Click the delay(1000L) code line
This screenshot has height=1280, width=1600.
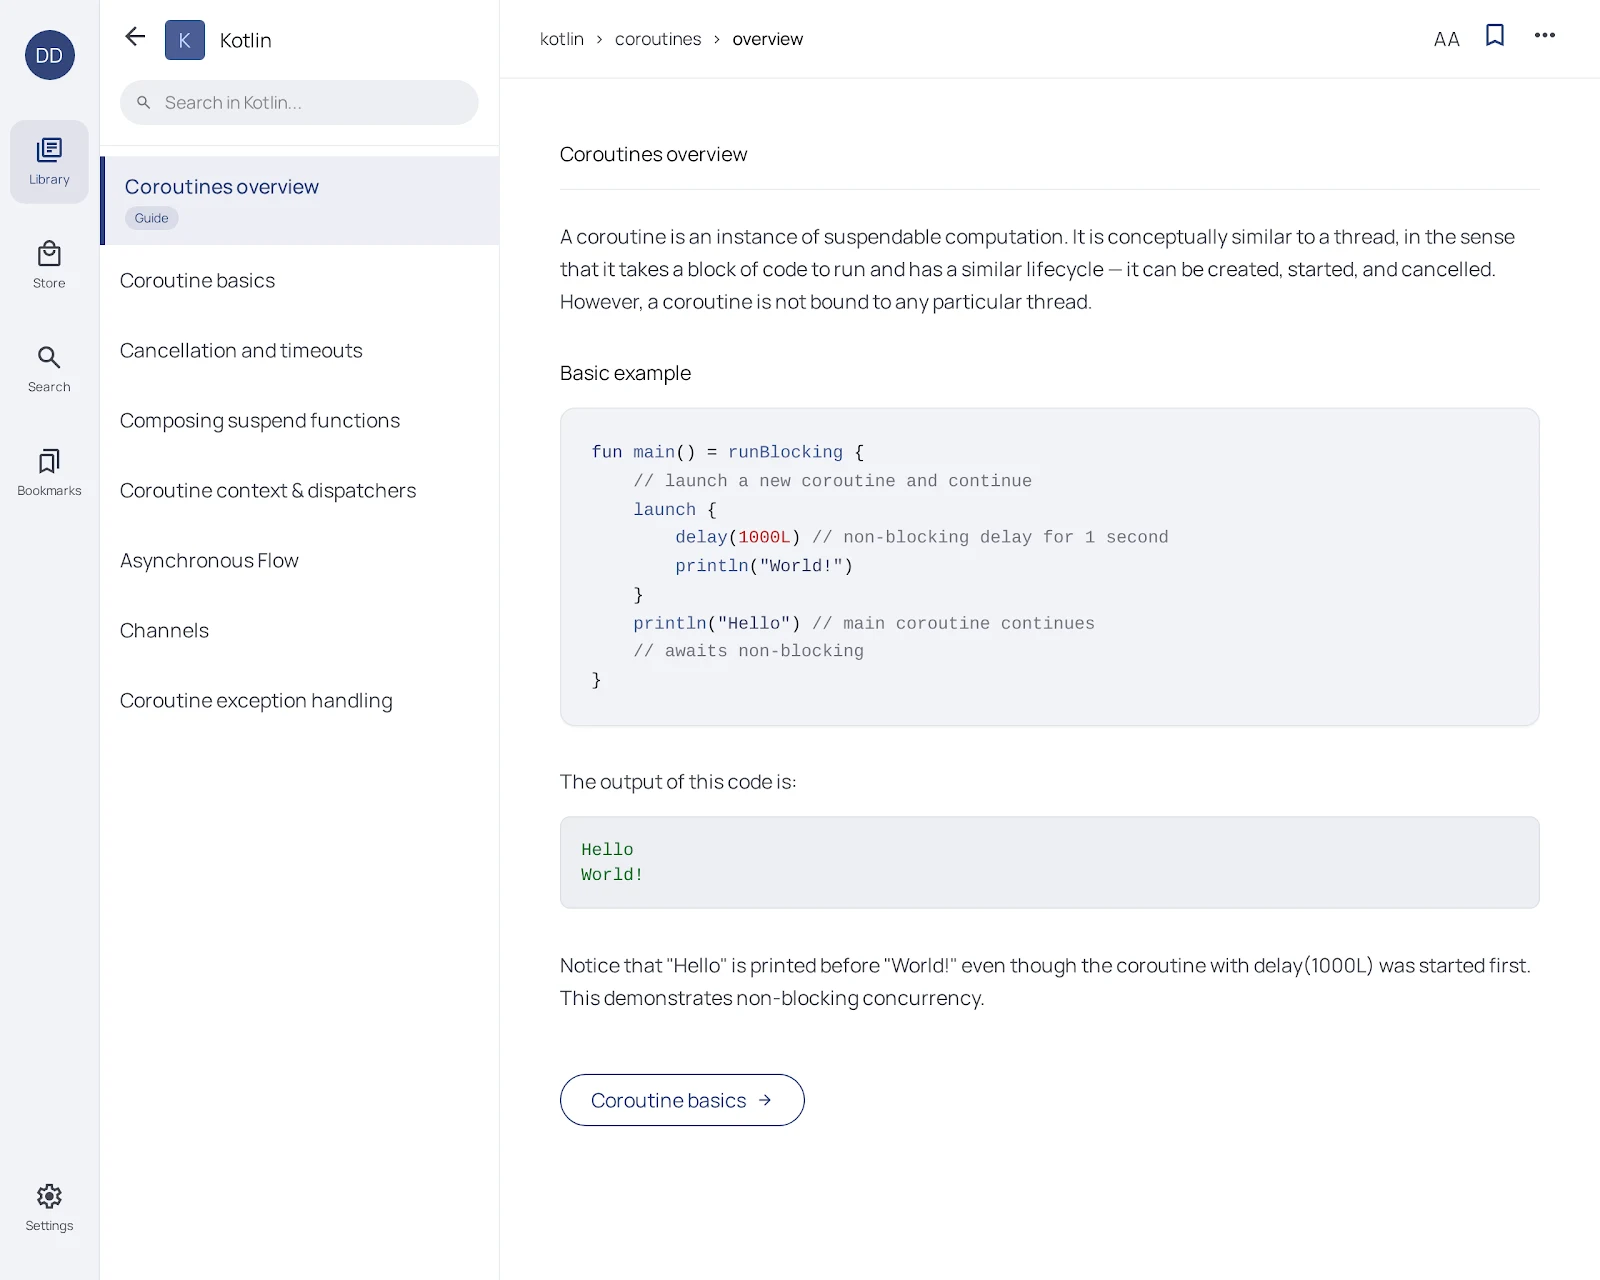point(921,537)
